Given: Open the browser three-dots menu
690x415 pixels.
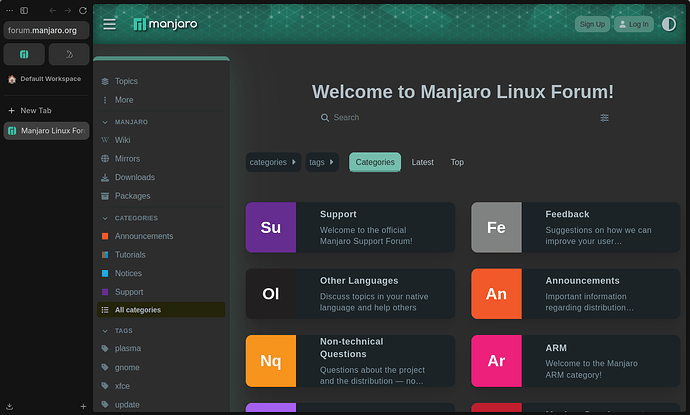Looking at the screenshot, I should click(x=9, y=11).
